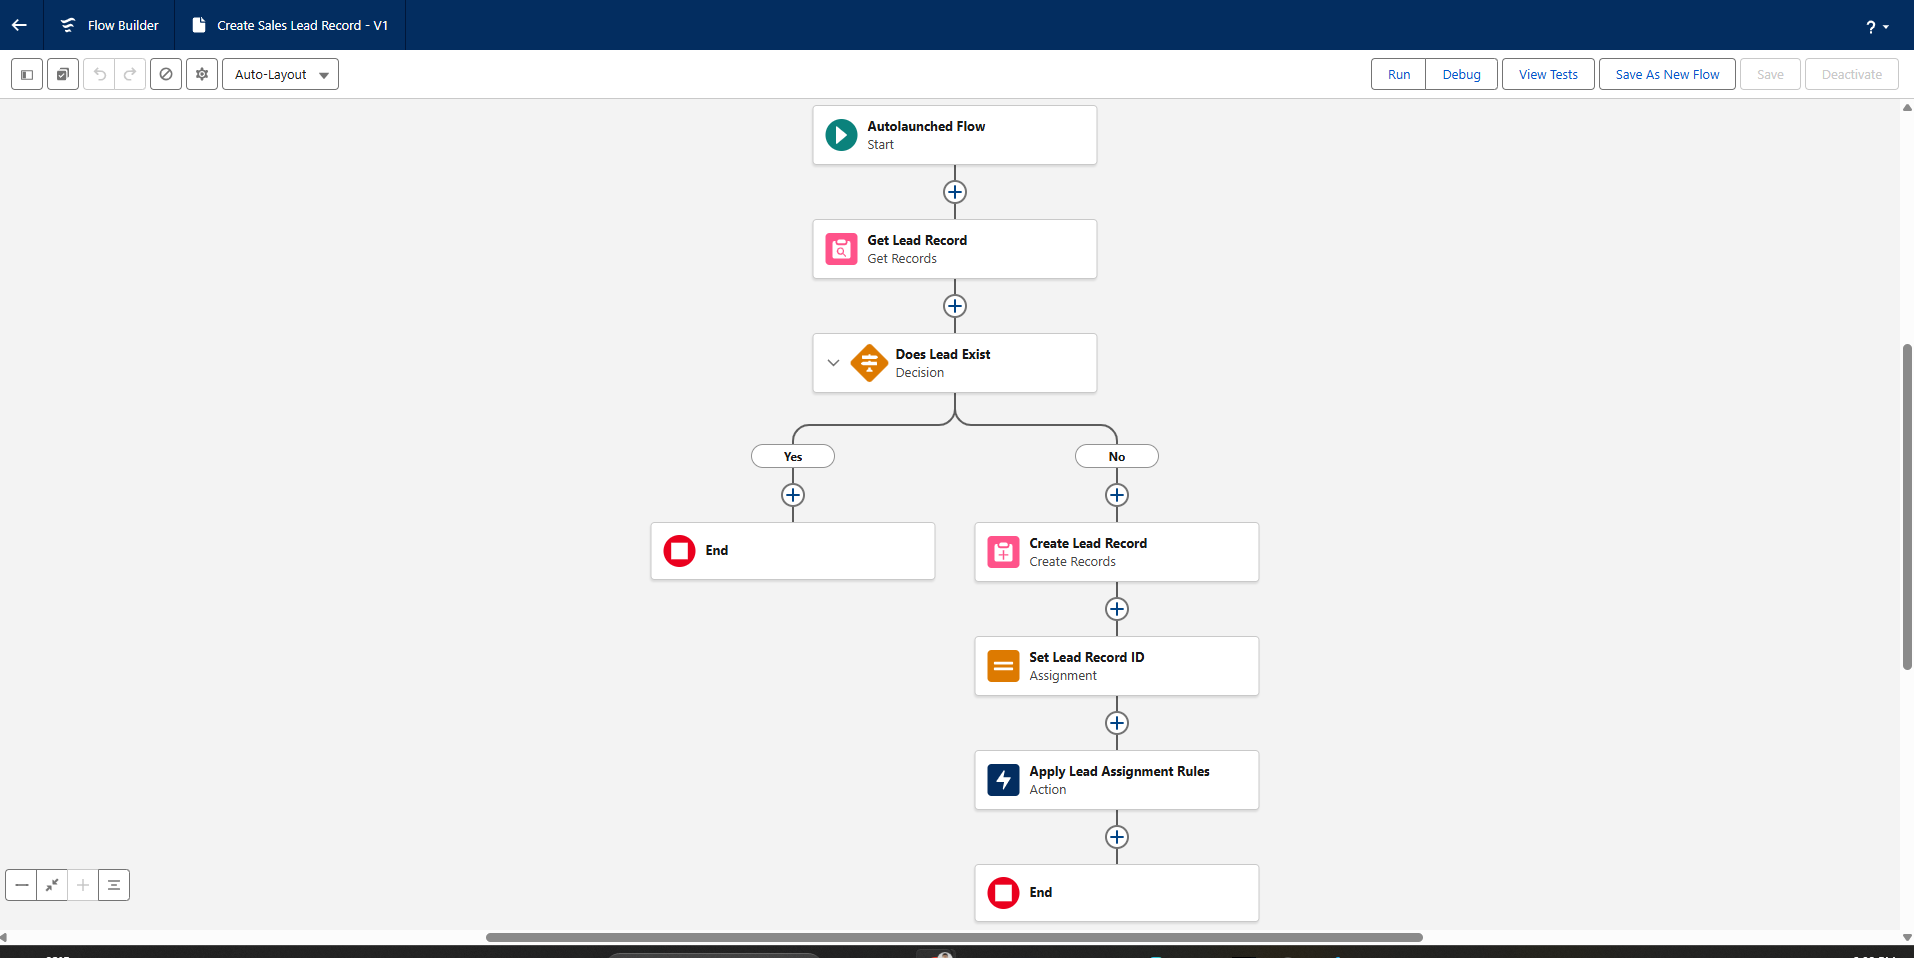Screen dimensions: 1914x958
Task: Zoom in the canvas
Action: pyautogui.click(x=83, y=885)
